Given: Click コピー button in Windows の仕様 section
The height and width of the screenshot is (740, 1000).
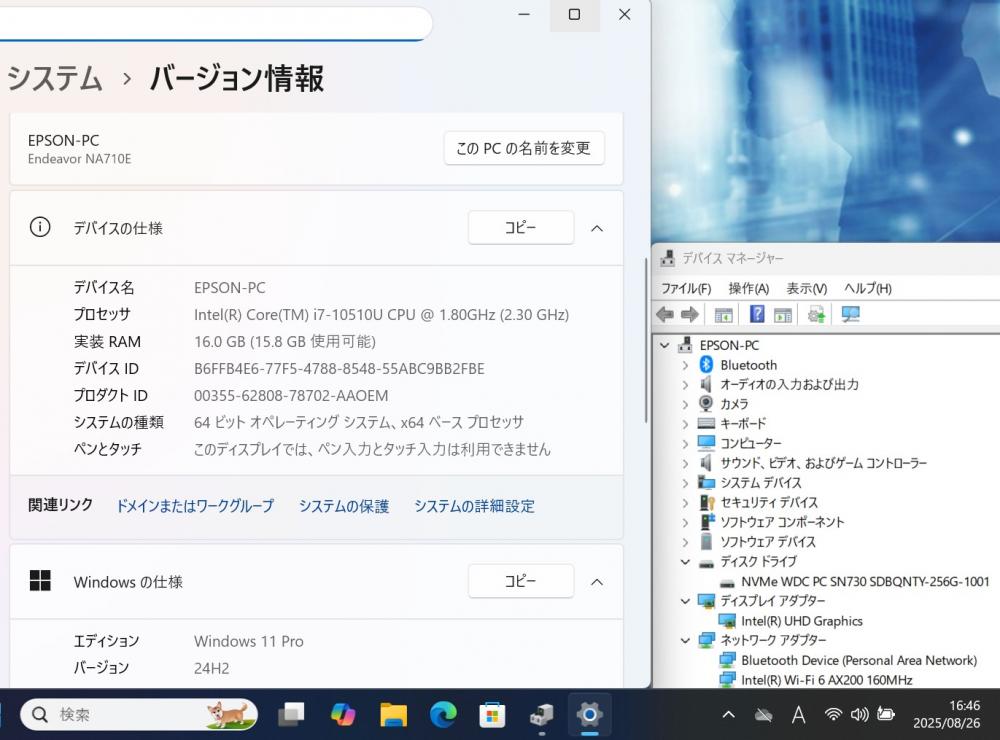Looking at the screenshot, I should (521, 581).
